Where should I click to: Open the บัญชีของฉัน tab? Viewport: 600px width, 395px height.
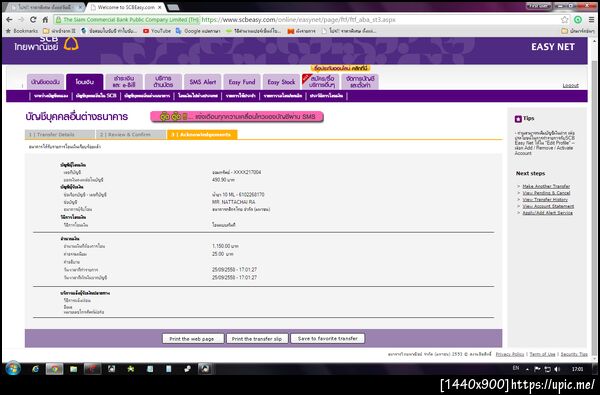pyautogui.click(x=45, y=82)
